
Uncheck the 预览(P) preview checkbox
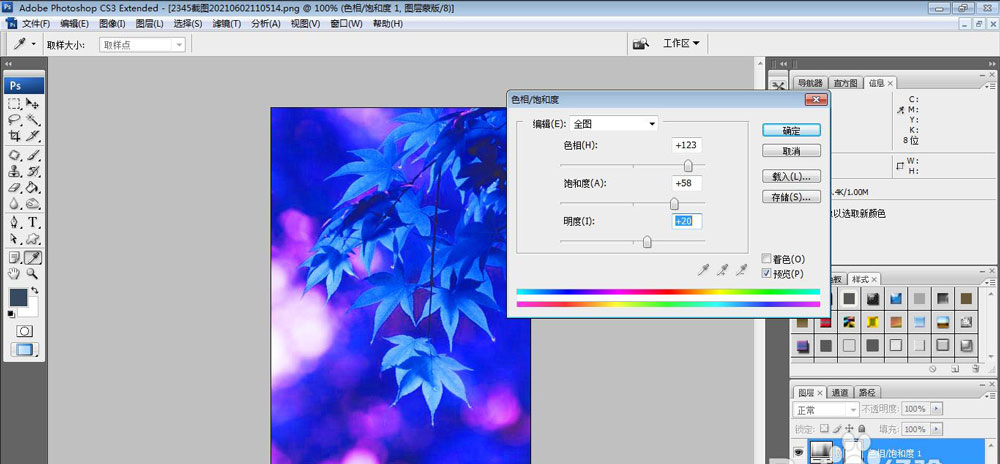pos(767,273)
